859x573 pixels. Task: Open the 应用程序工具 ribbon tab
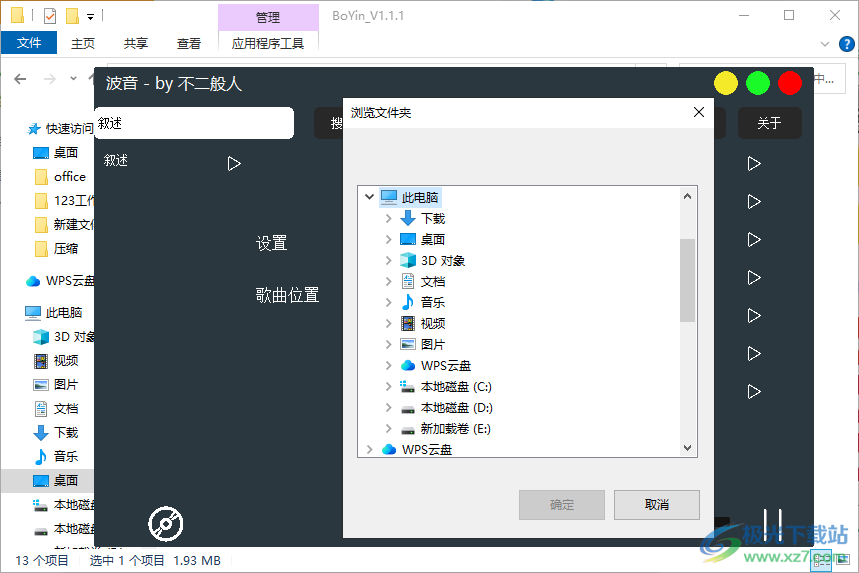(x=268, y=43)
